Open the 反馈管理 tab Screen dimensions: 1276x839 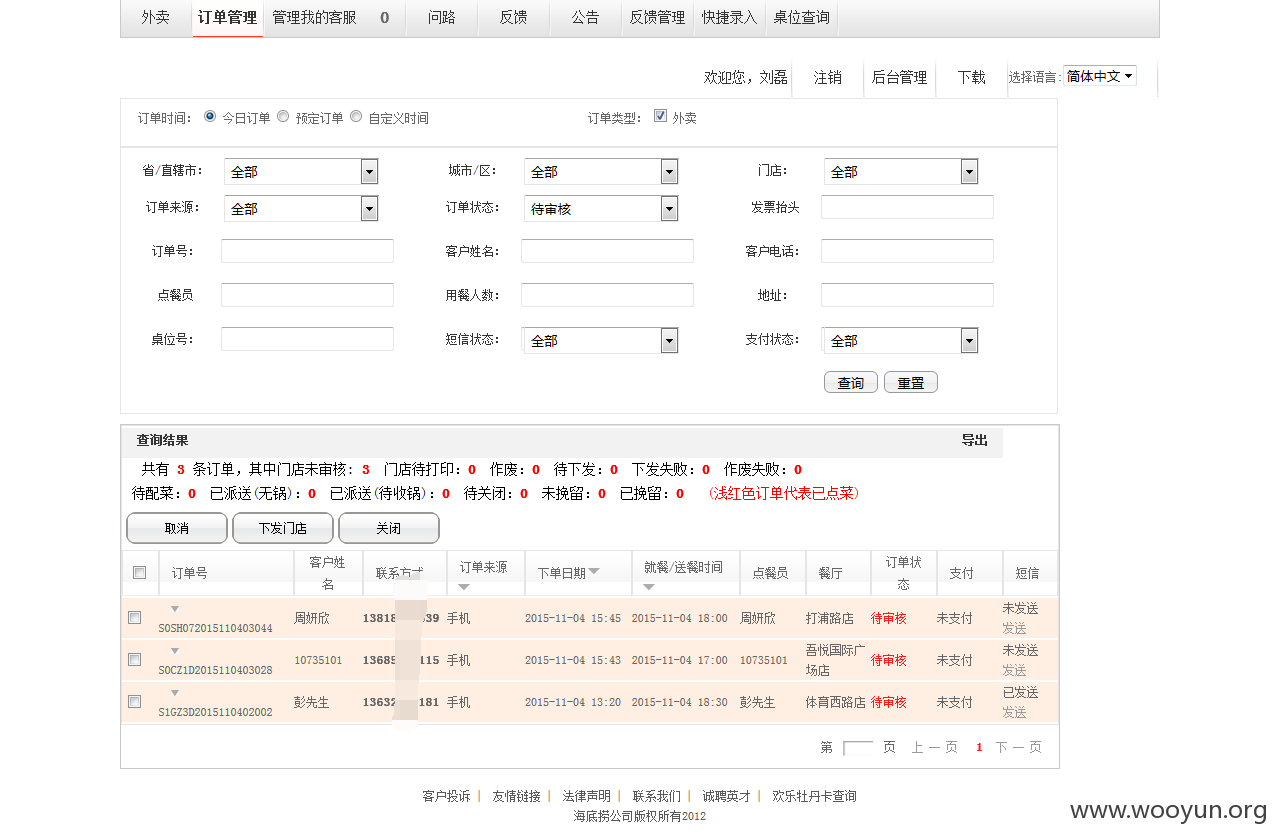[x=657, y=17]
